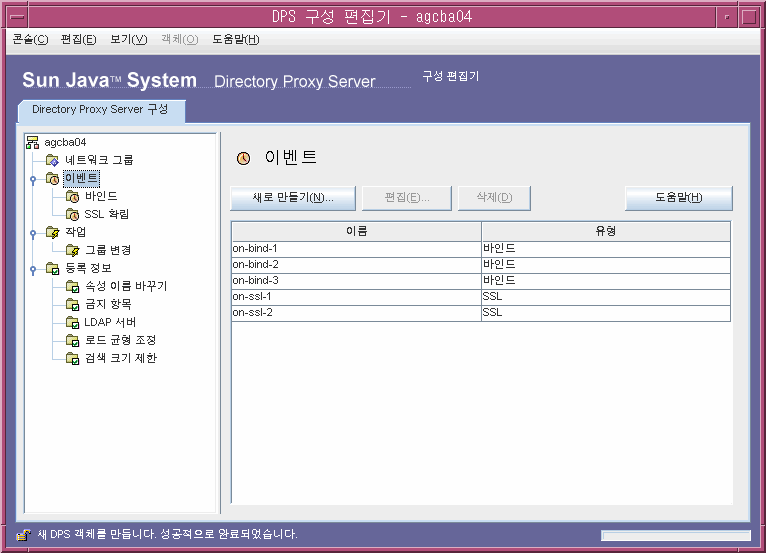Click 바인드 type cell of on-bind-1

click(606, 249)
